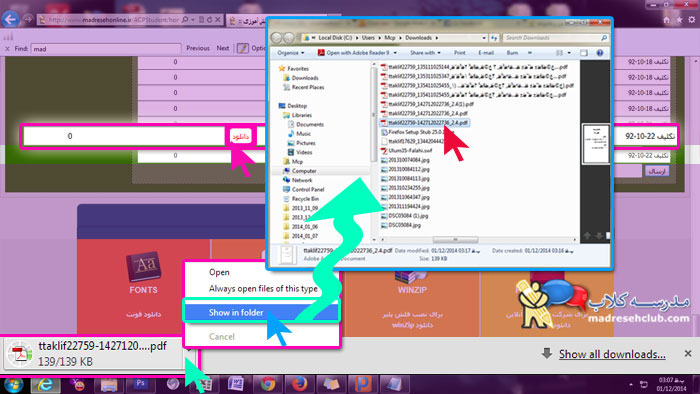Choose Show in folder menu entry
700x394 pixels.
[262, 312]
